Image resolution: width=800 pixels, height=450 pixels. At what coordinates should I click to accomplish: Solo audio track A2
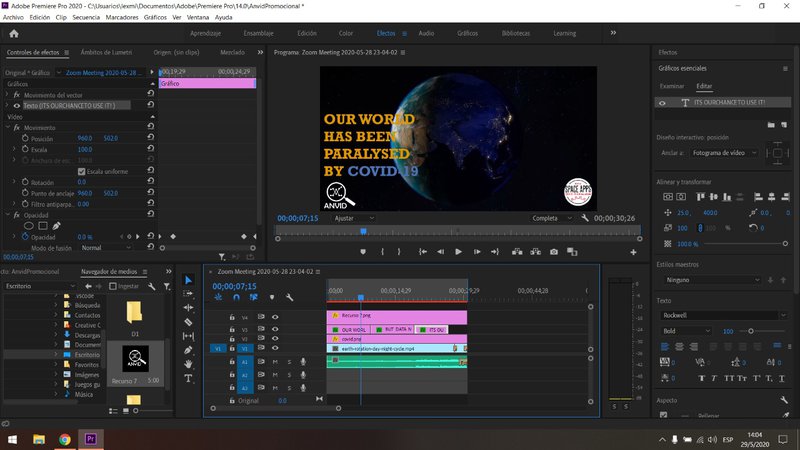tap(289, 375)
